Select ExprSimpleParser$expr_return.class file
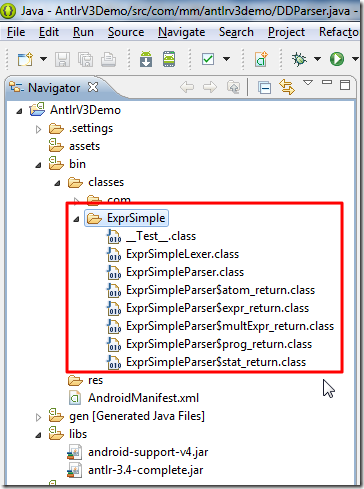This screenshot has height=489, width=364. pos(217,308)
